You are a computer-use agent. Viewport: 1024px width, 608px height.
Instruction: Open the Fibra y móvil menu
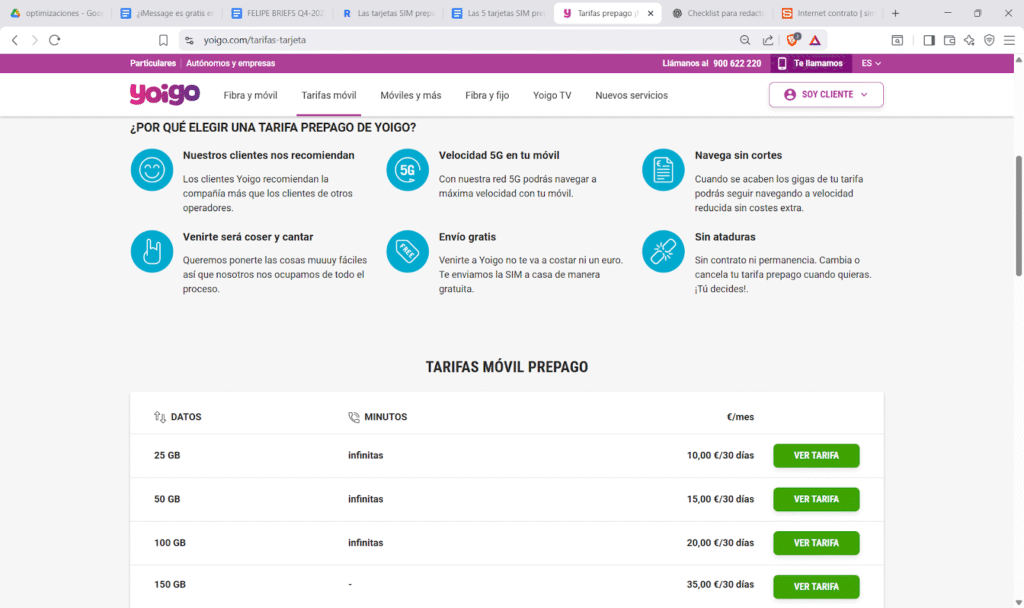pos(250,95)
